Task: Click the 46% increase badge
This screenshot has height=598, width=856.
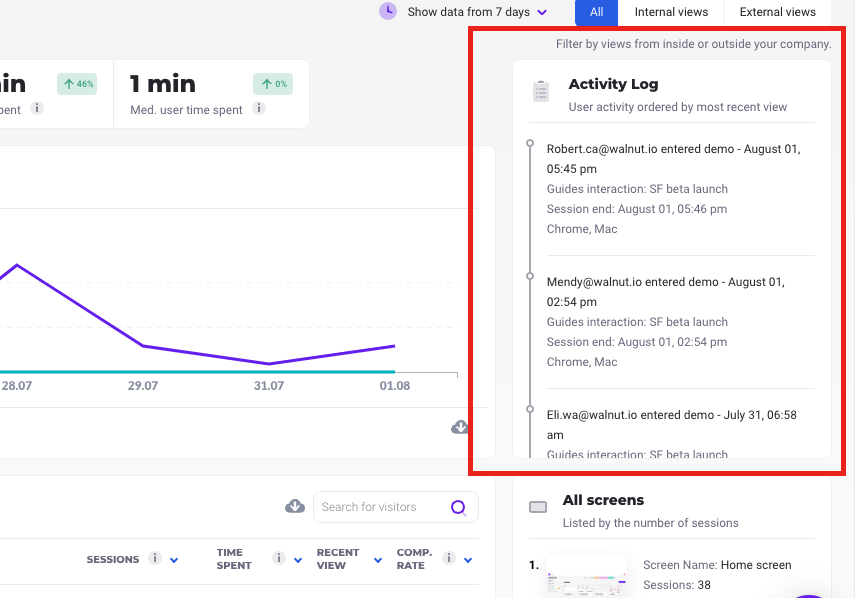Action: coord(77,84)
